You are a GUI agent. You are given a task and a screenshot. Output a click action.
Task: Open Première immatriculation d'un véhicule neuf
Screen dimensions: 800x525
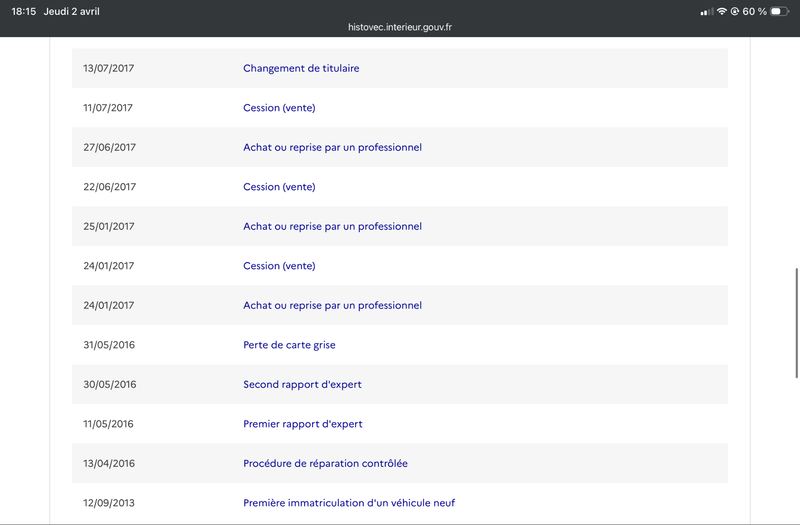[x=349, y=503]
